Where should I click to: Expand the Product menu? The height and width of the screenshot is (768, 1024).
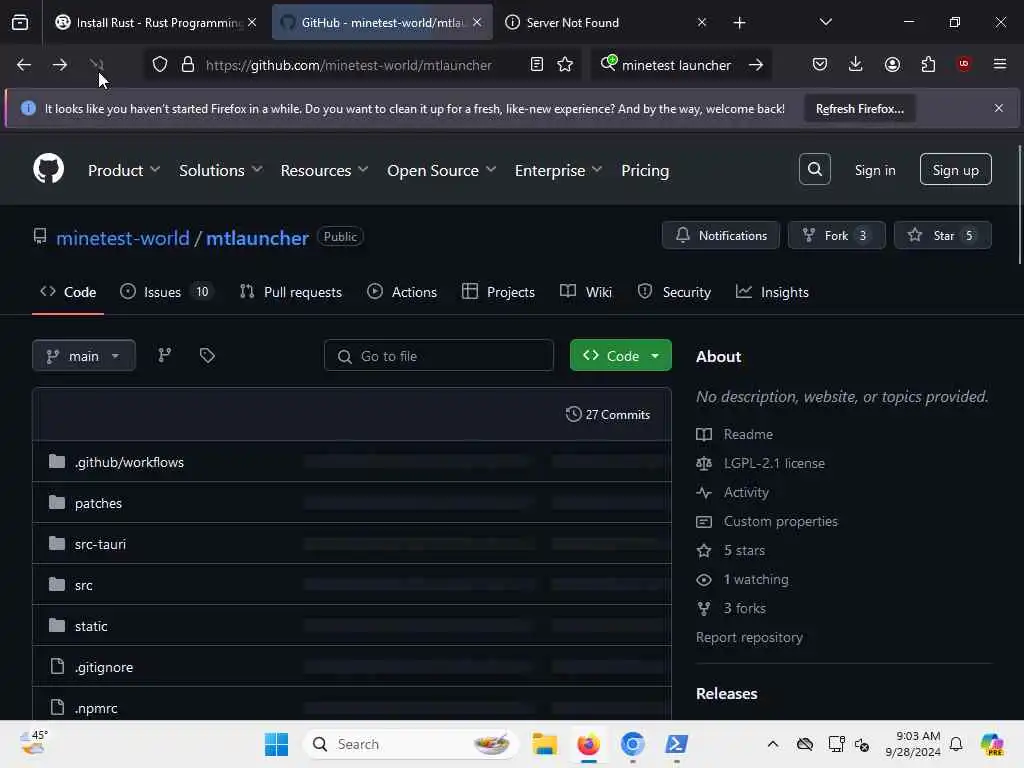point(123,170)
